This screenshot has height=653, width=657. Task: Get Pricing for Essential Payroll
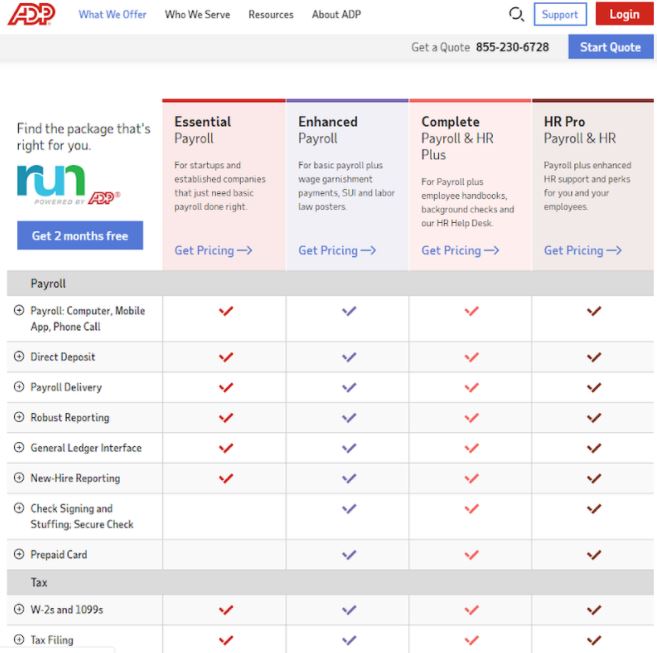pyautogui.click(x=213, y=251)
